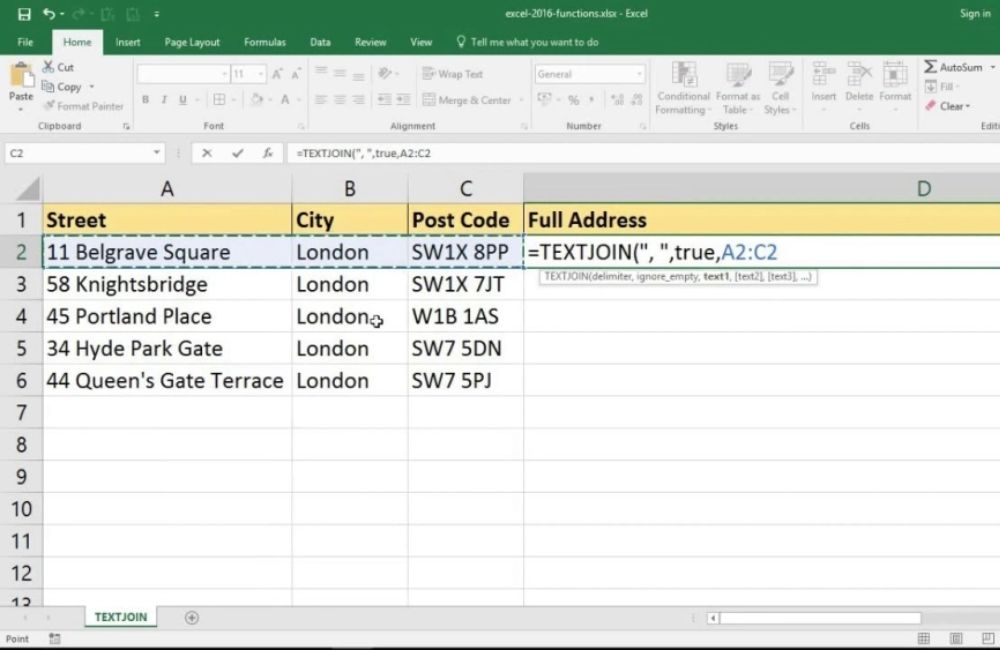Toggle Wrap Text
The height and width of the screenshot is (650, 1000).
coord(452,74)
